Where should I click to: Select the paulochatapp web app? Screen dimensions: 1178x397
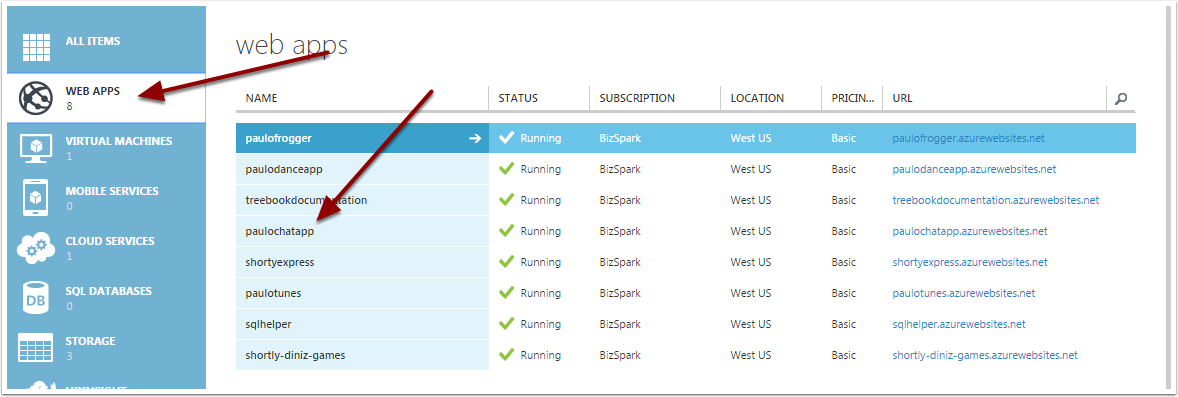(x=279, y=232)
